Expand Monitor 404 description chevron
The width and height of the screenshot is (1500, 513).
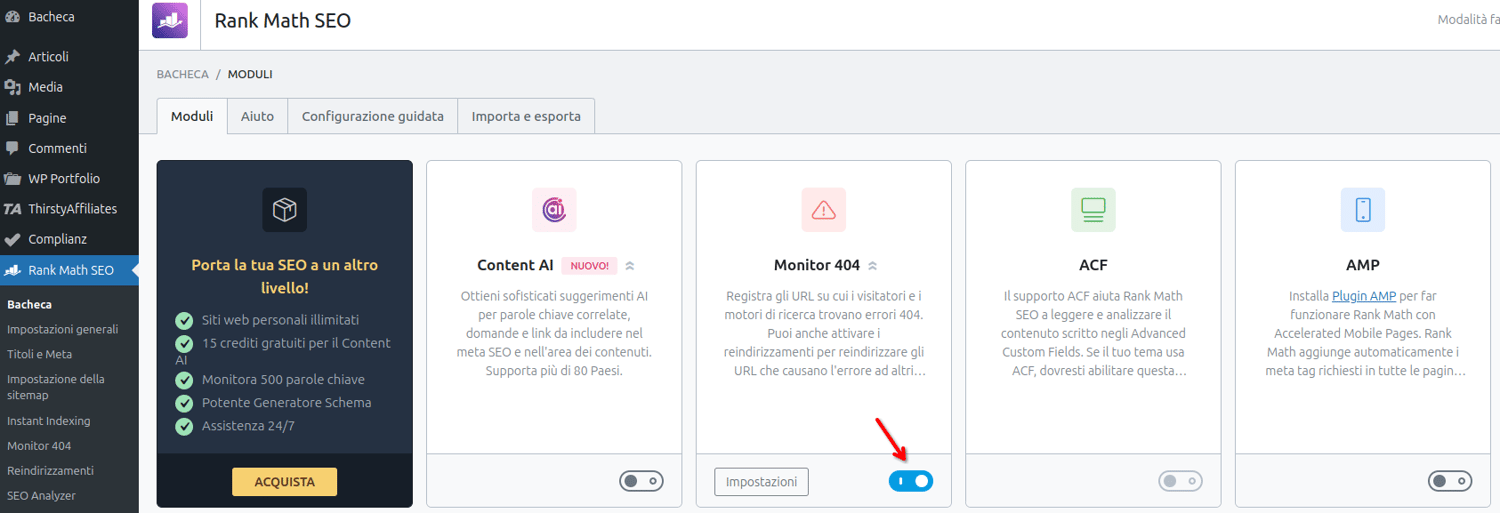(x=872, y=266)
